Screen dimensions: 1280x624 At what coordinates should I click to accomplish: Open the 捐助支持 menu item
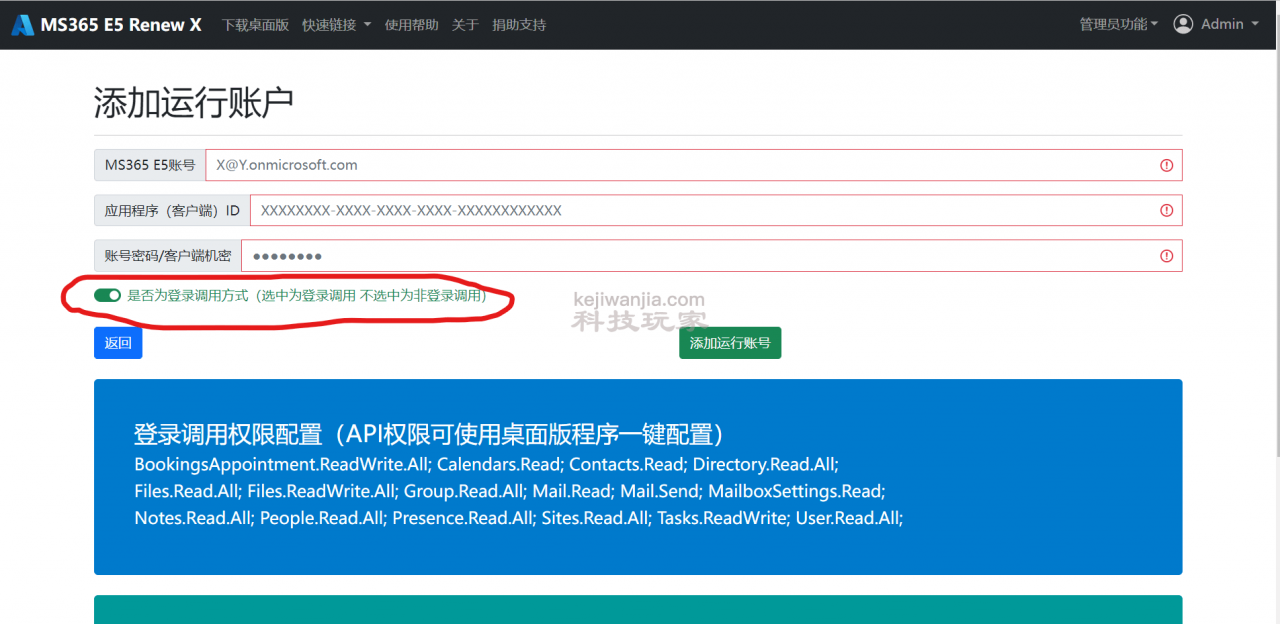[x=519, y=25]
